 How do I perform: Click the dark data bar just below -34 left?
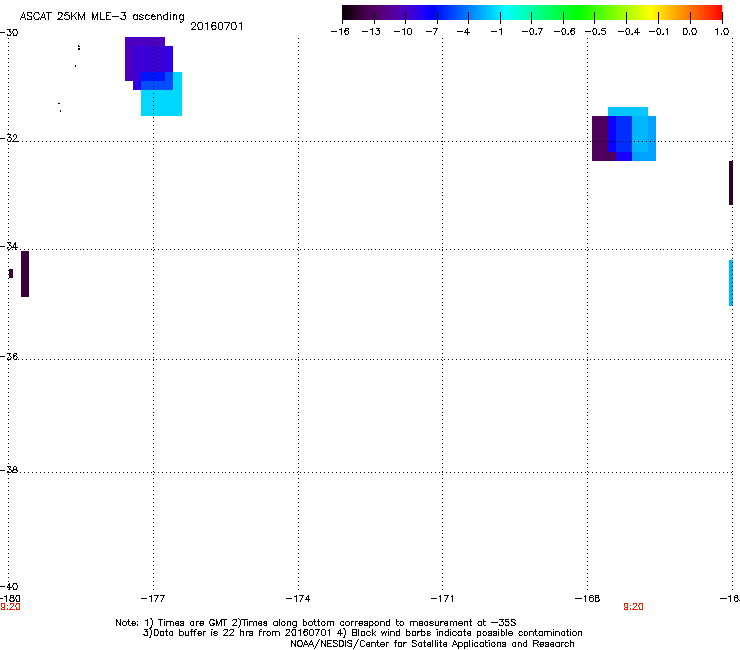[x=25, y=274]
